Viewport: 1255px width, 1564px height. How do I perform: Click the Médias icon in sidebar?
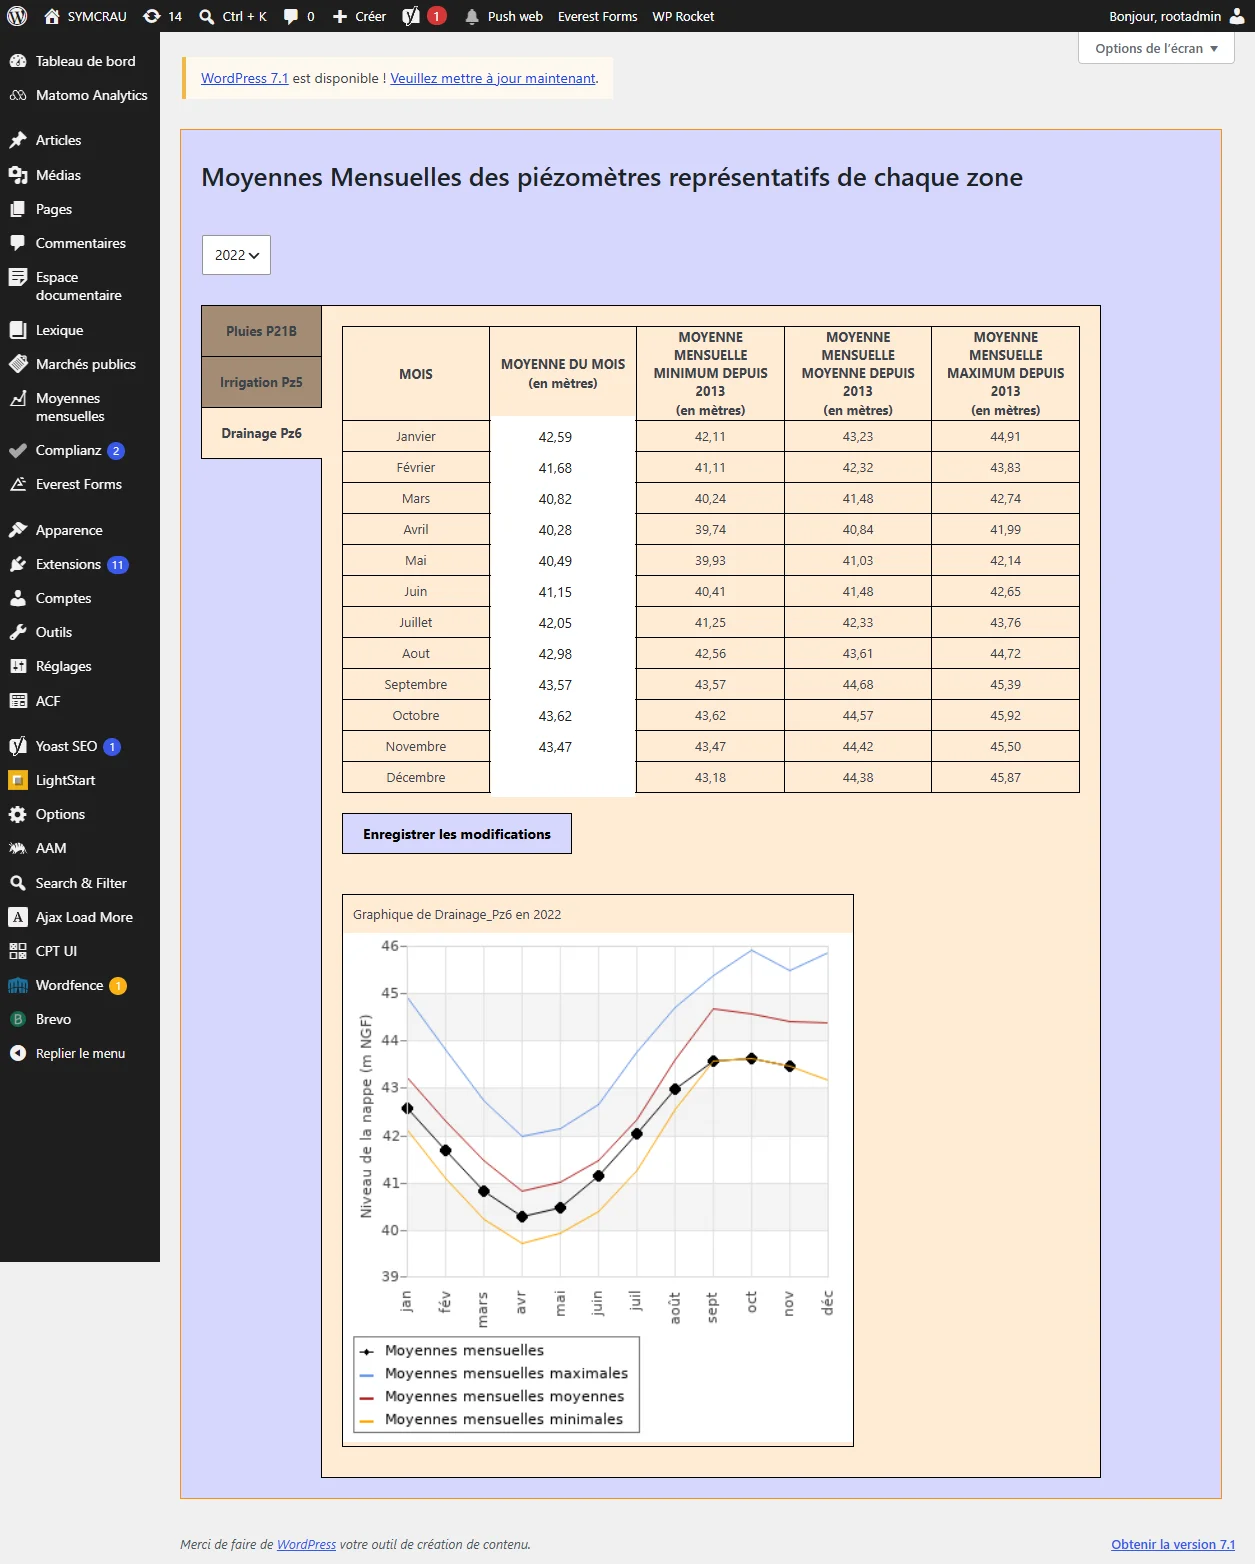[18, 175]
